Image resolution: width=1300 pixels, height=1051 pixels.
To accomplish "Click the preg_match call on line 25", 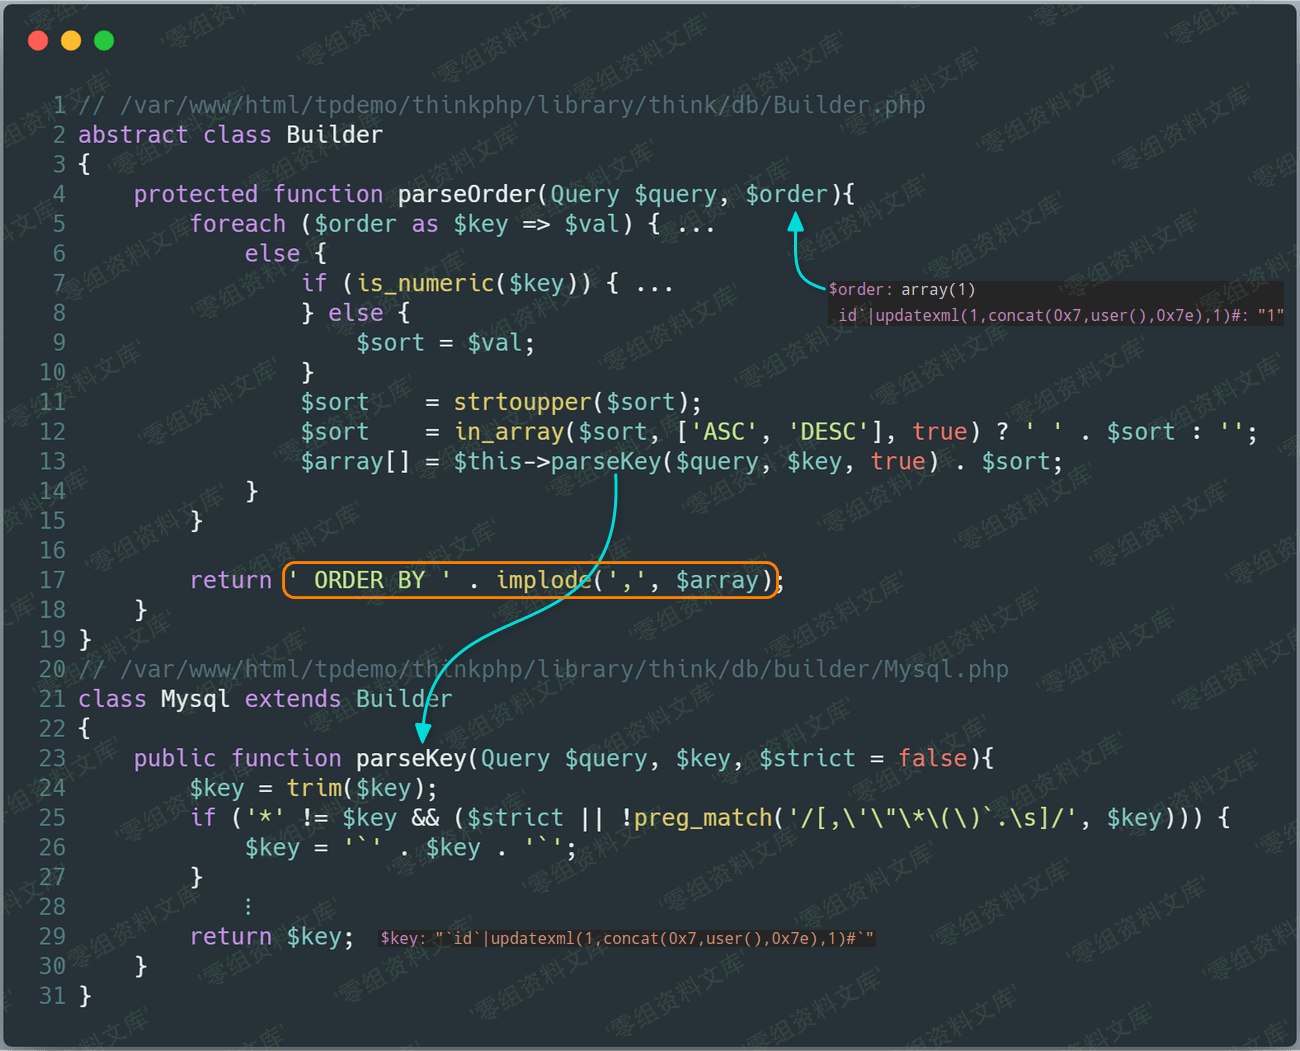I will click(703, 818).
